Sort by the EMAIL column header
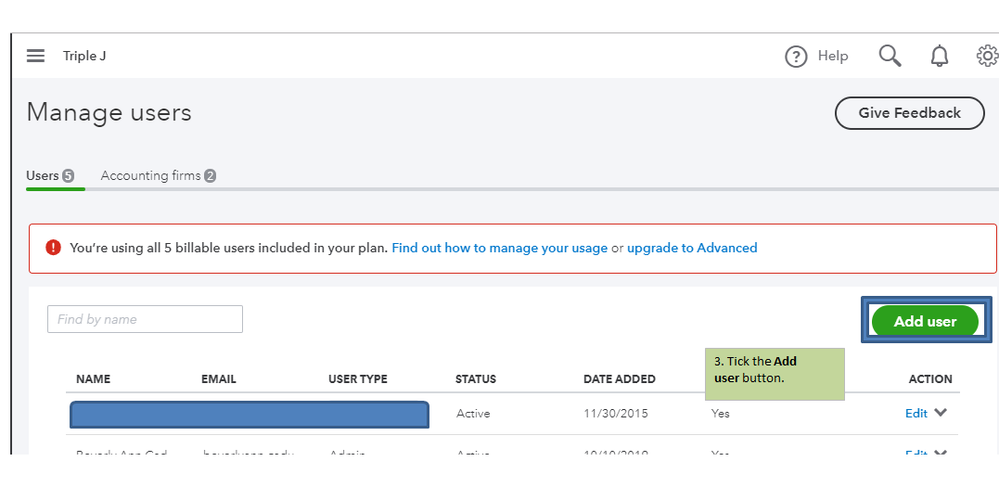This screenshot has width=999, height=487. pos(218,379)
